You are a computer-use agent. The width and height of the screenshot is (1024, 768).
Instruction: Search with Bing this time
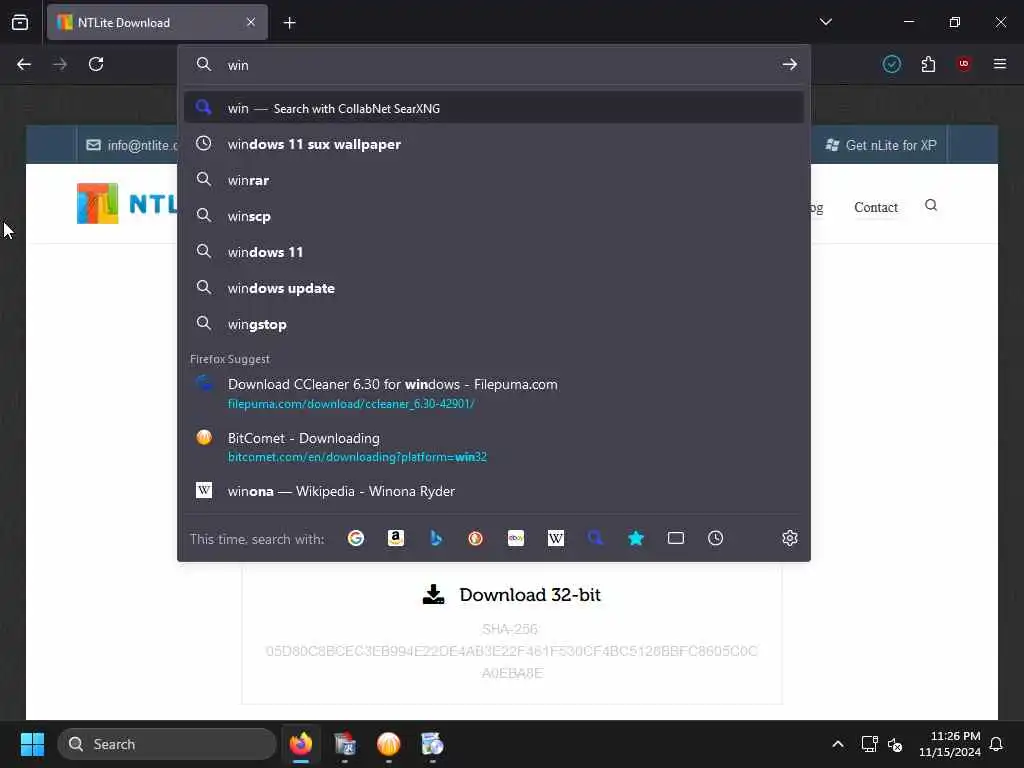point(436,538)
